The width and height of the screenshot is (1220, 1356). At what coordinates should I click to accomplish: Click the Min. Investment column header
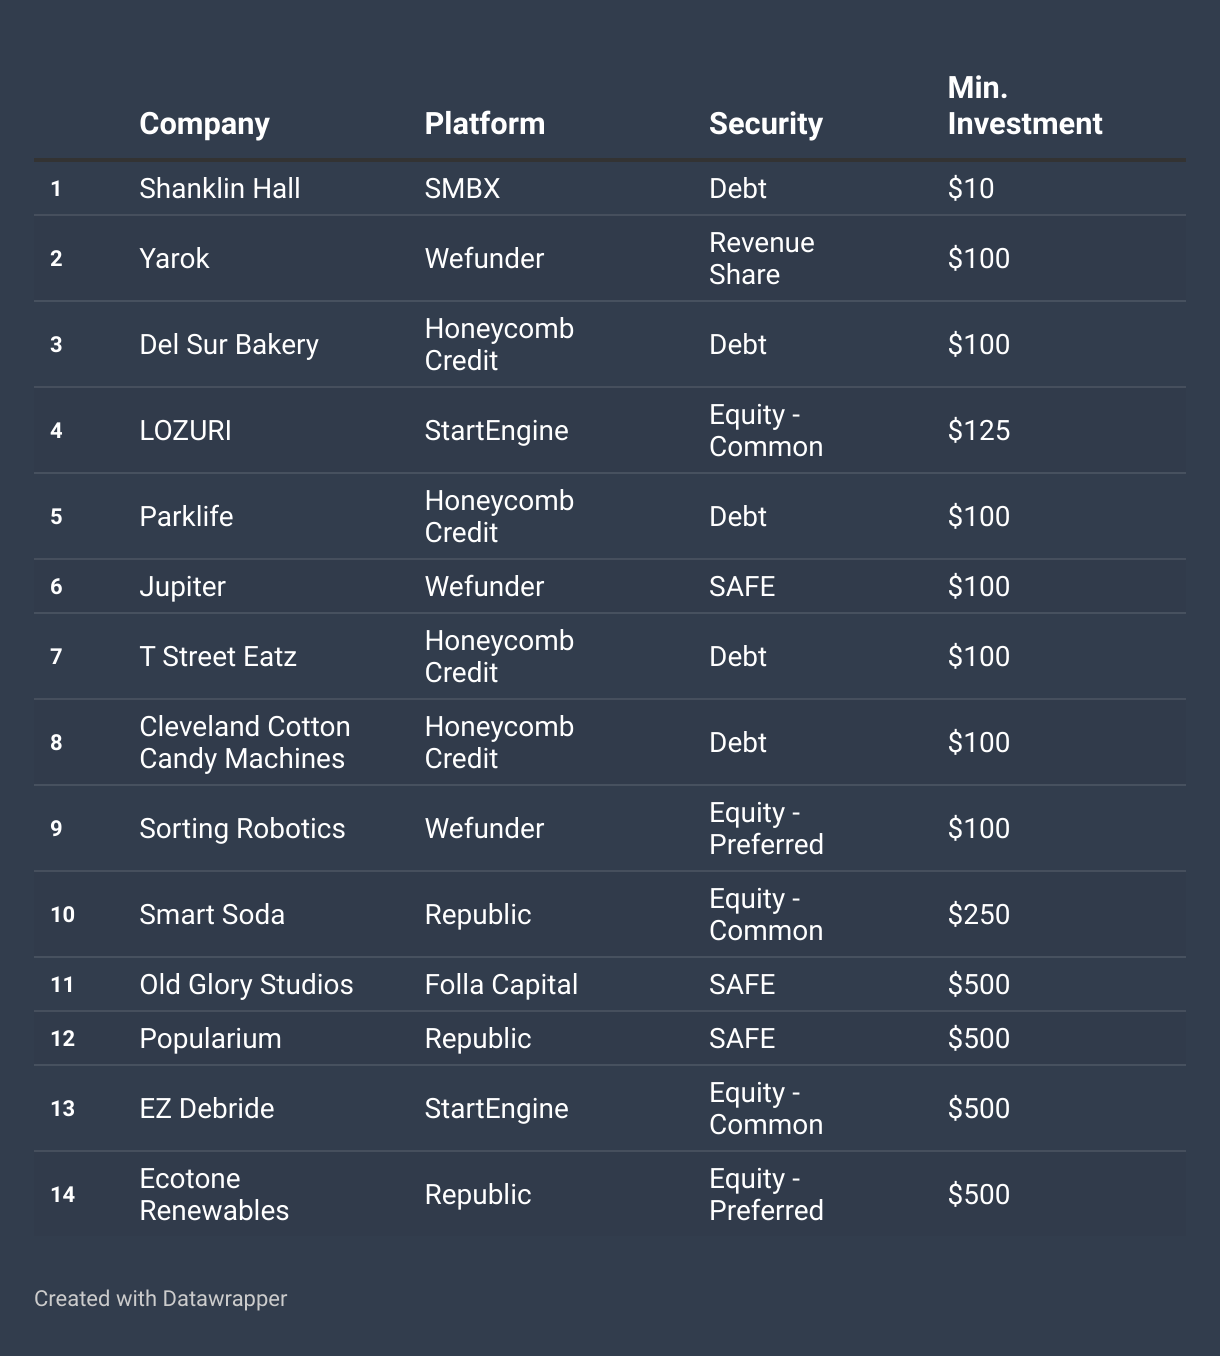(1024, 106)
